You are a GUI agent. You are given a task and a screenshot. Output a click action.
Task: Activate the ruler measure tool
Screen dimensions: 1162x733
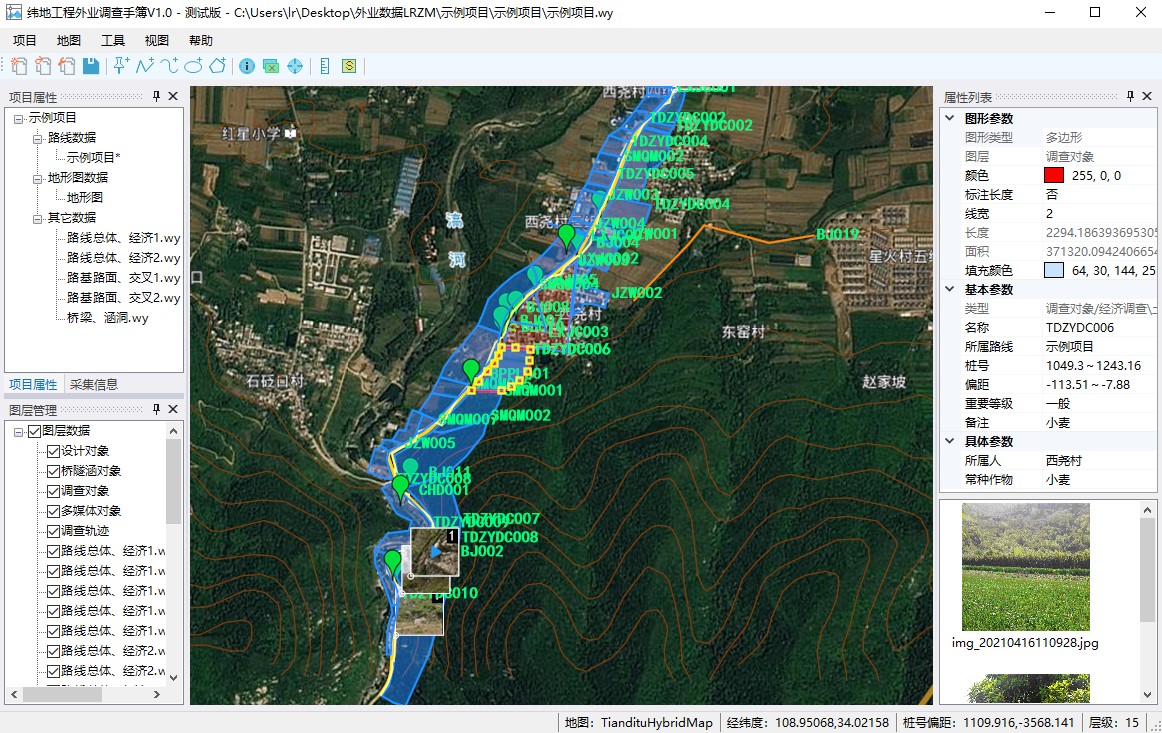[324, 66]
